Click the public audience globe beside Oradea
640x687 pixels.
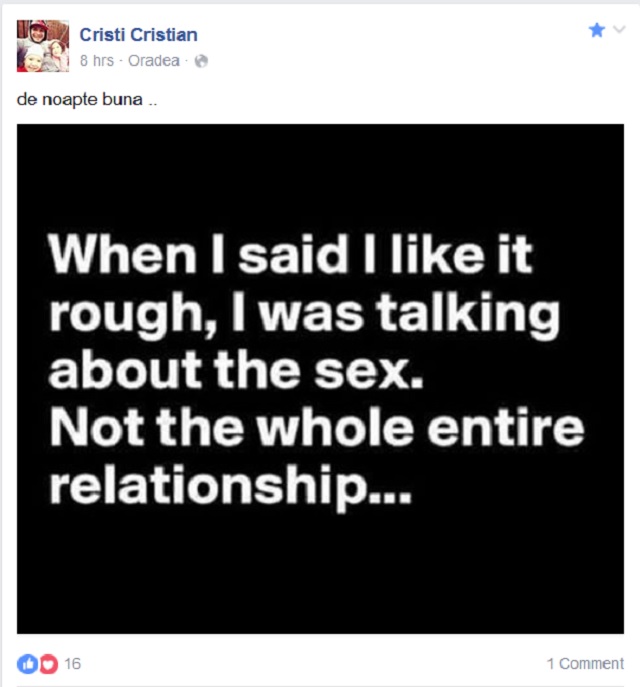tap(201, 61)
